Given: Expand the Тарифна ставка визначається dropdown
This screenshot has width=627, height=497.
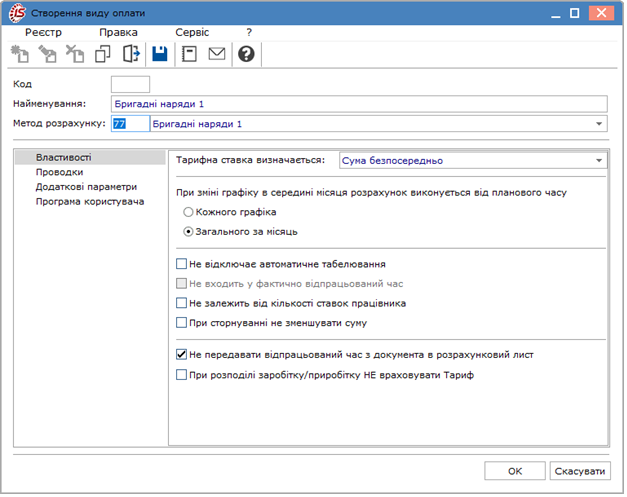Looking at the screenshot, I should (x=601, y=161).
